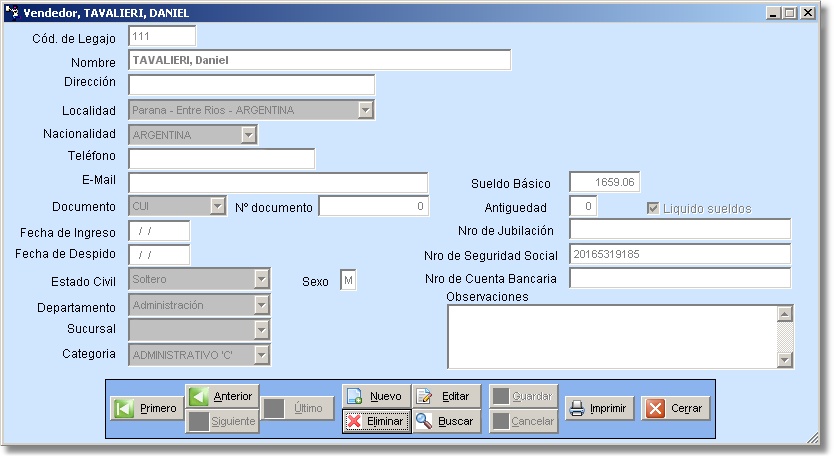Open the Categoria combo box
The image size is (834, 459).
[262, 354]
